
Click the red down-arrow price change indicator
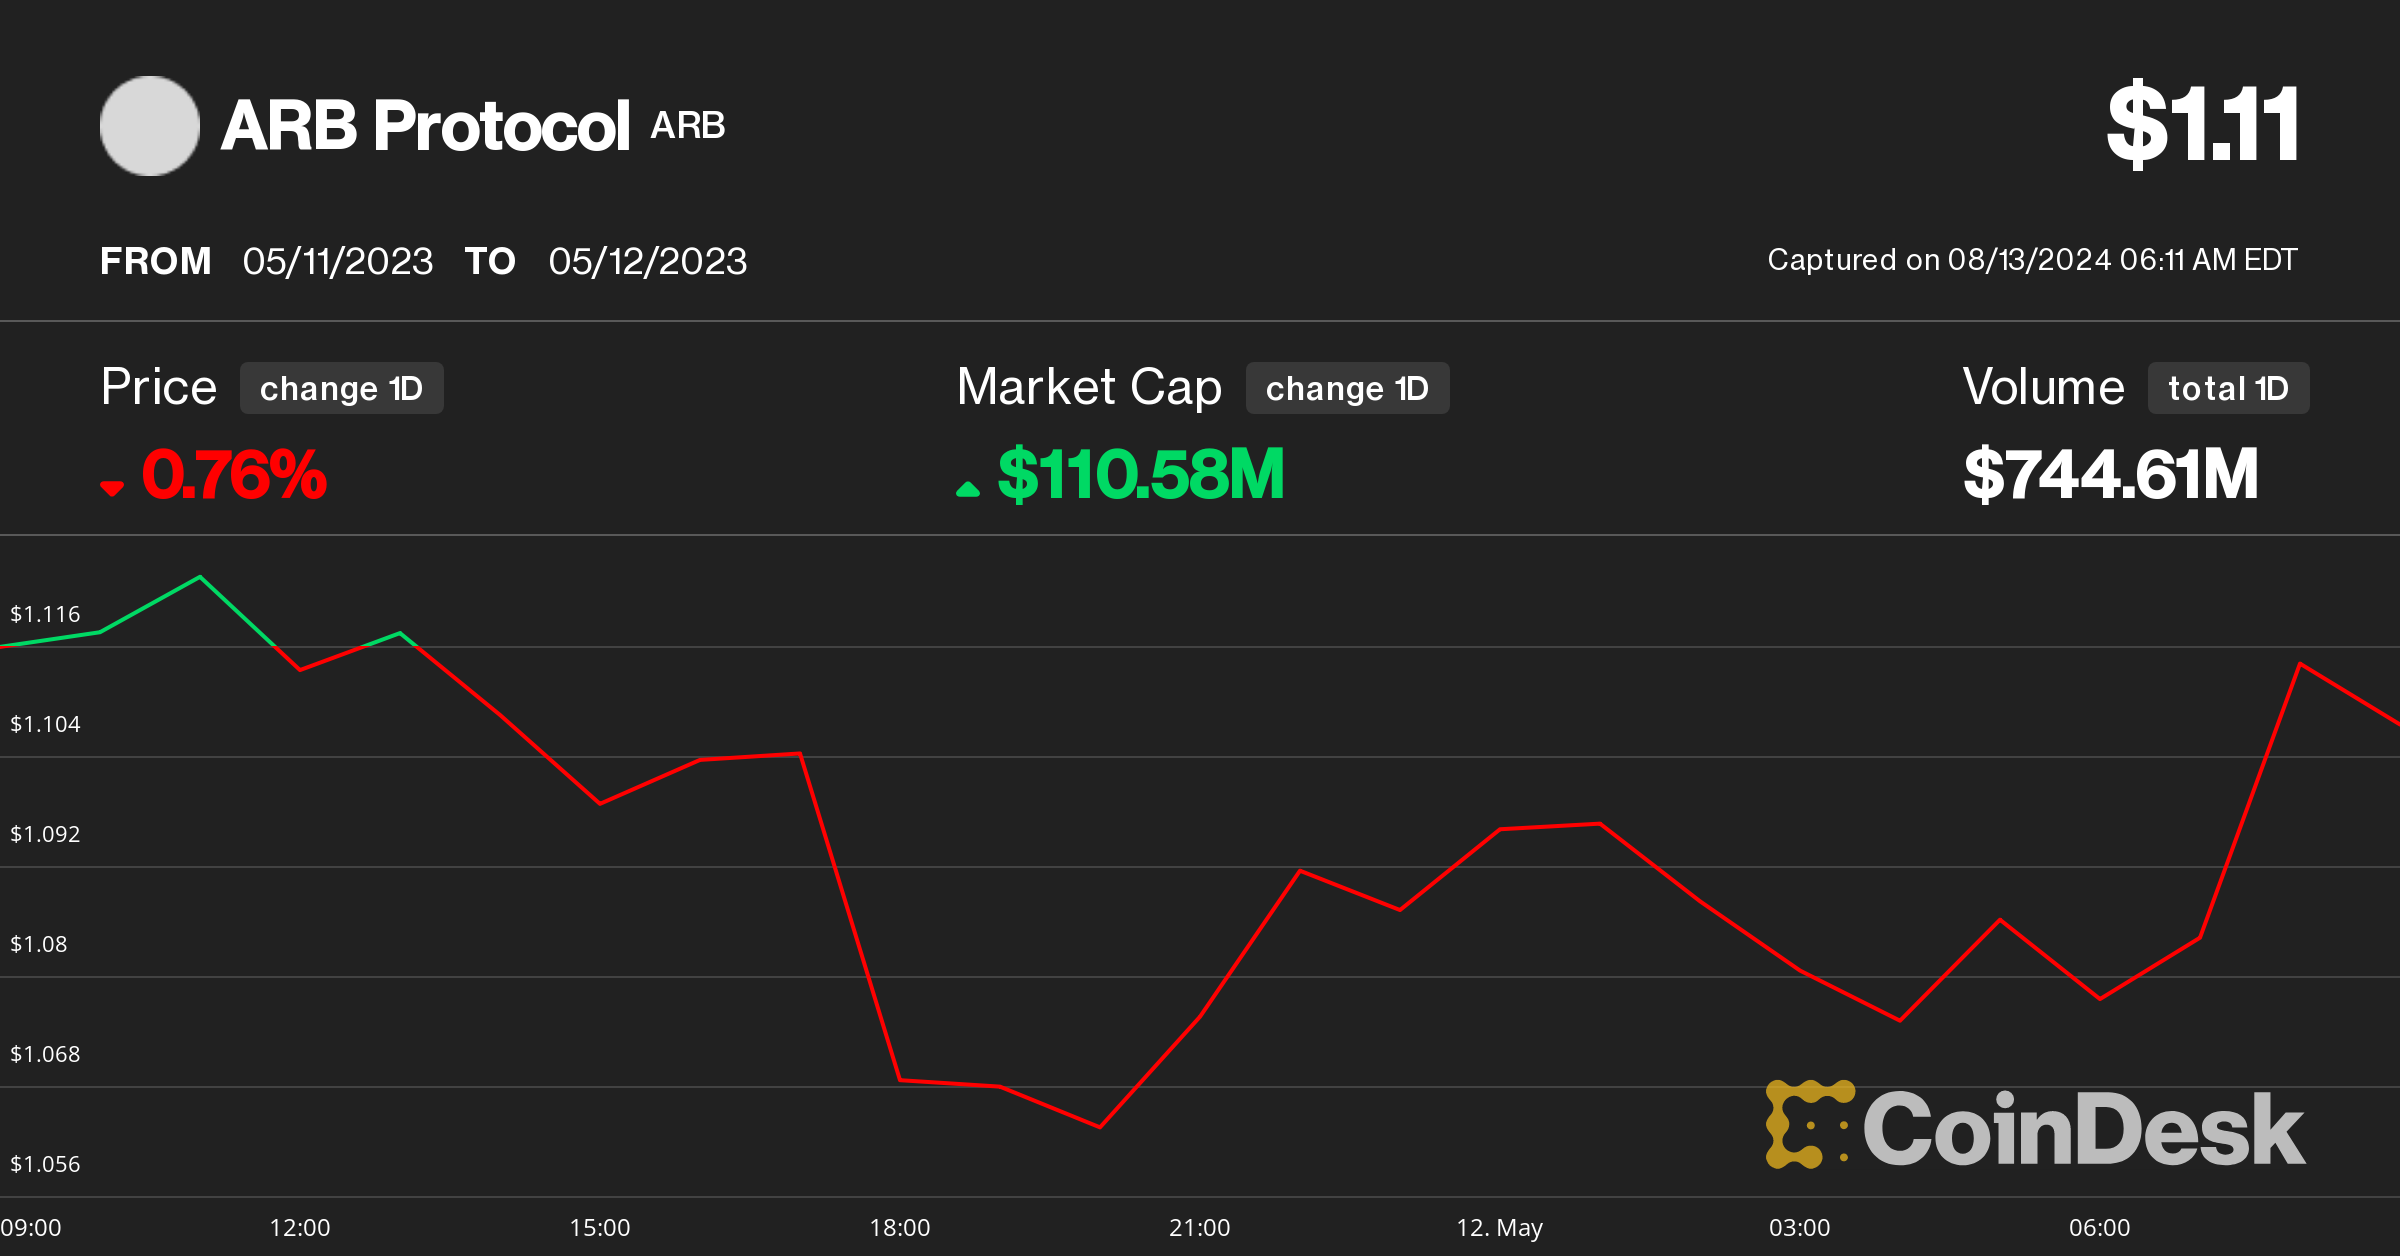112,488
